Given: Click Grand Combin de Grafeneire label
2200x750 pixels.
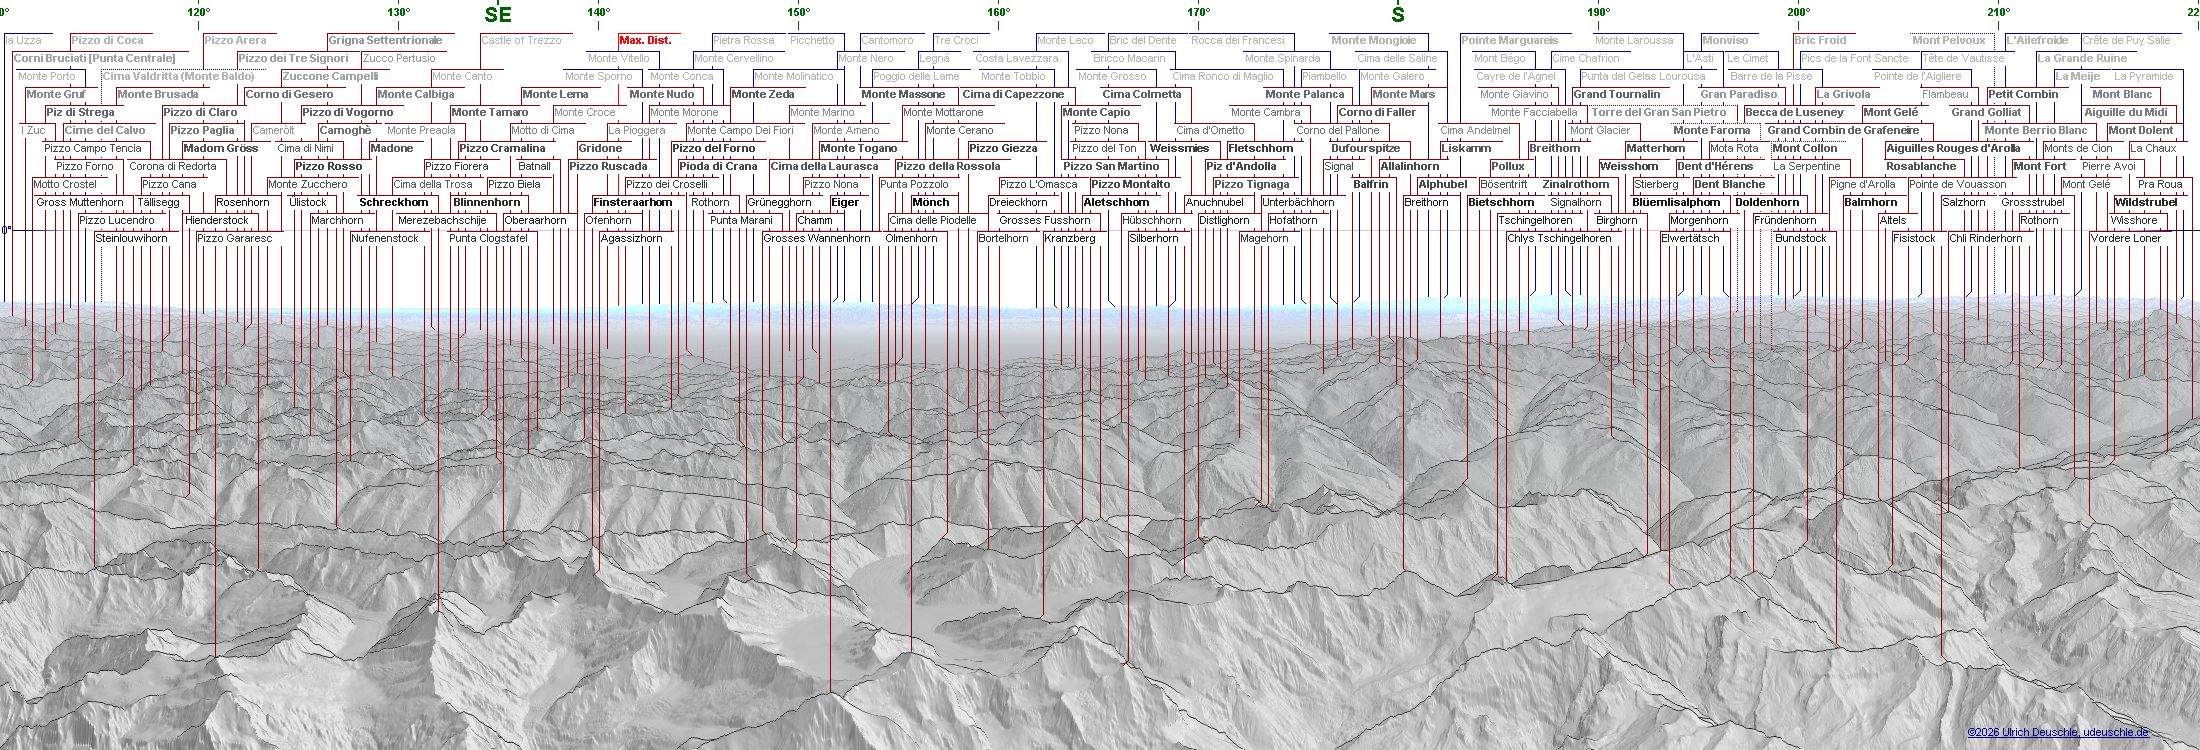Looking at the screenshot, I should tap(1842, 131).
